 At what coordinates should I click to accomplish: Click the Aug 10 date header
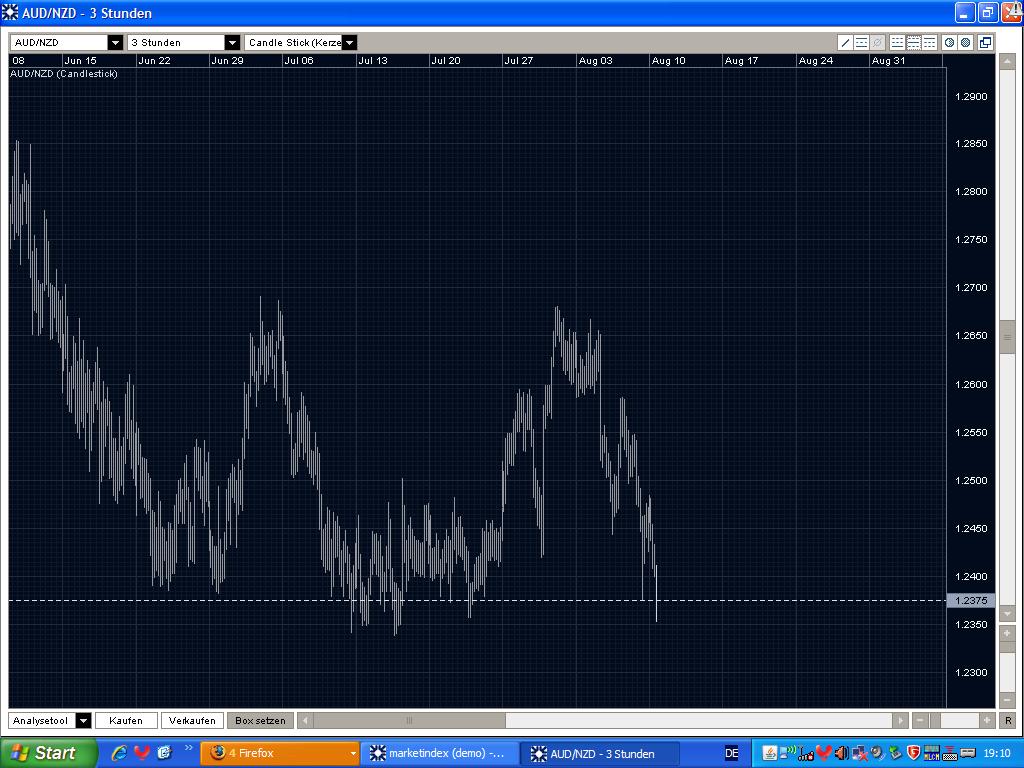click(669, 60)
